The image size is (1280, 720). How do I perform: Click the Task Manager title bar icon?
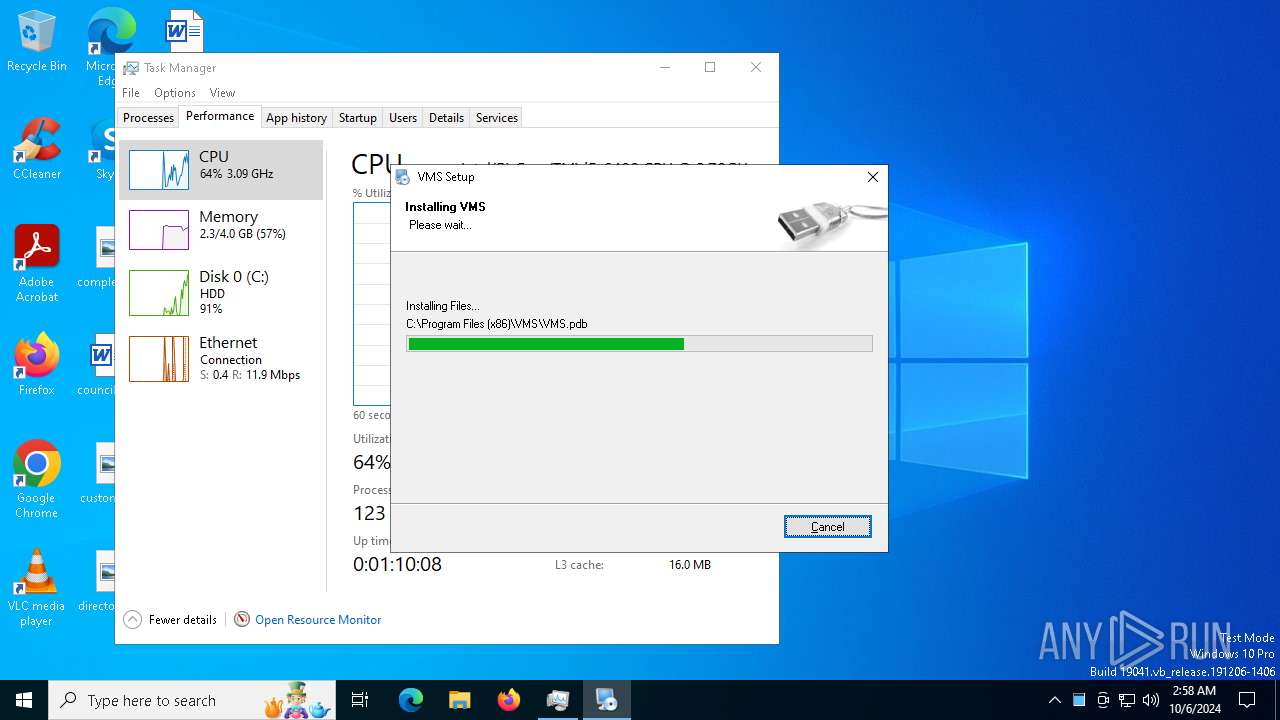131,68
